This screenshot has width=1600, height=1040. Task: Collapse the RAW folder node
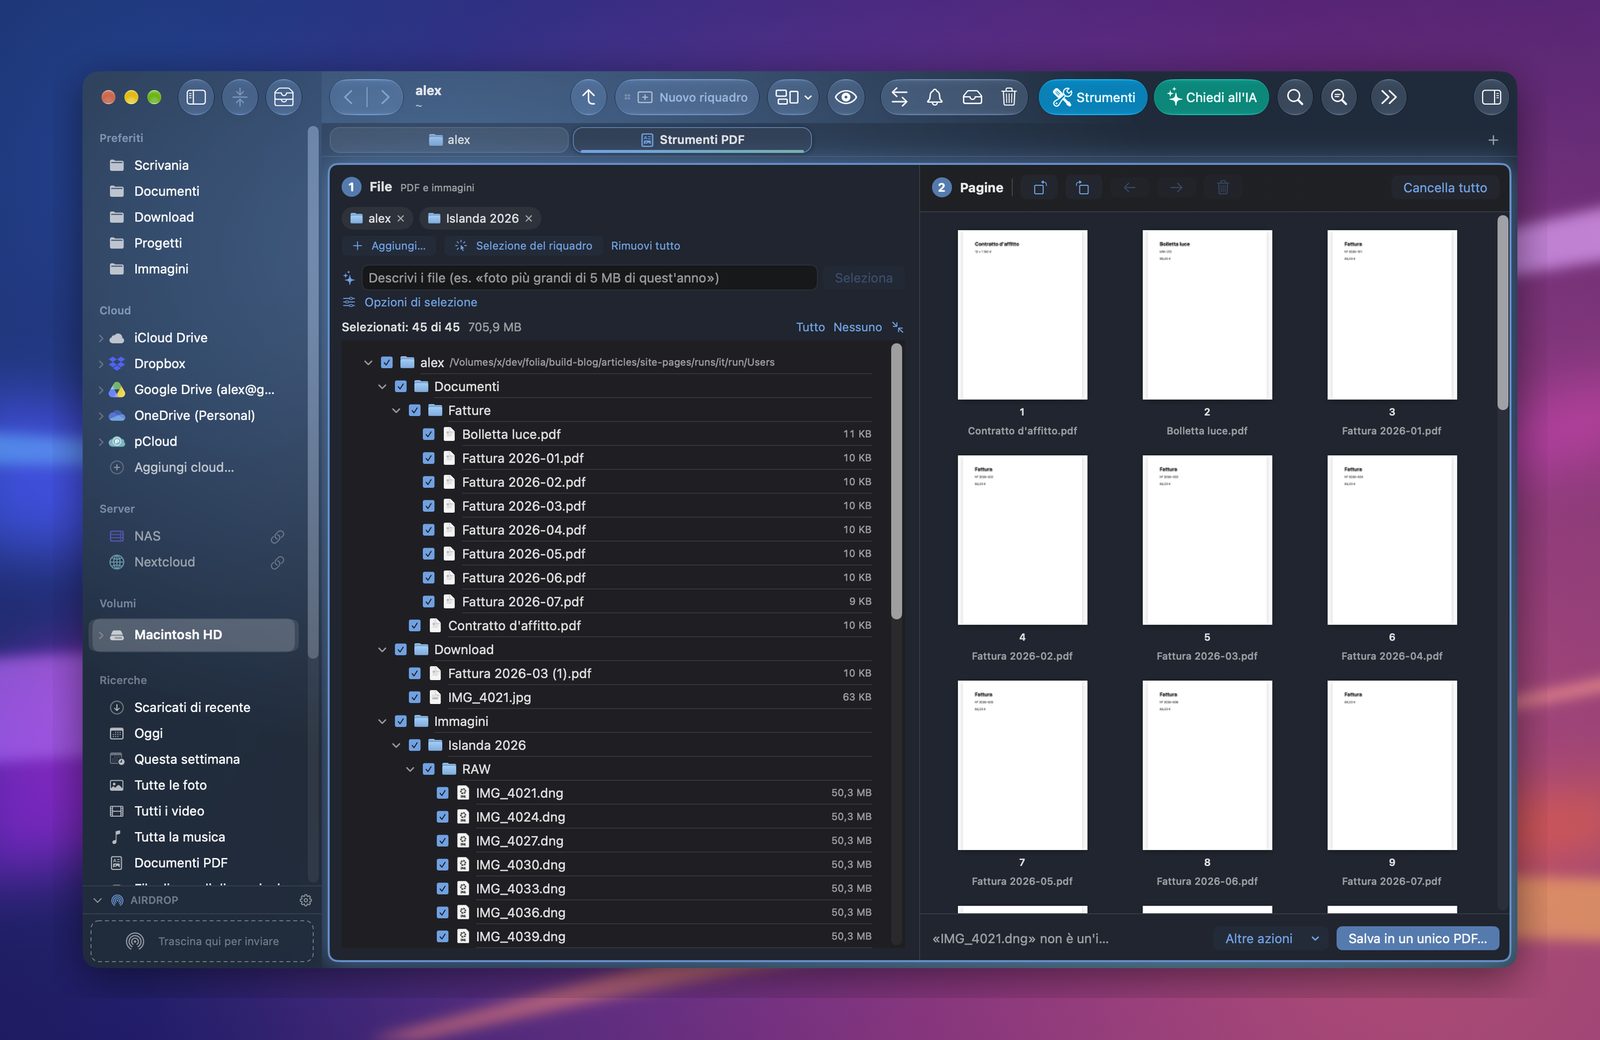coord(410,770)
